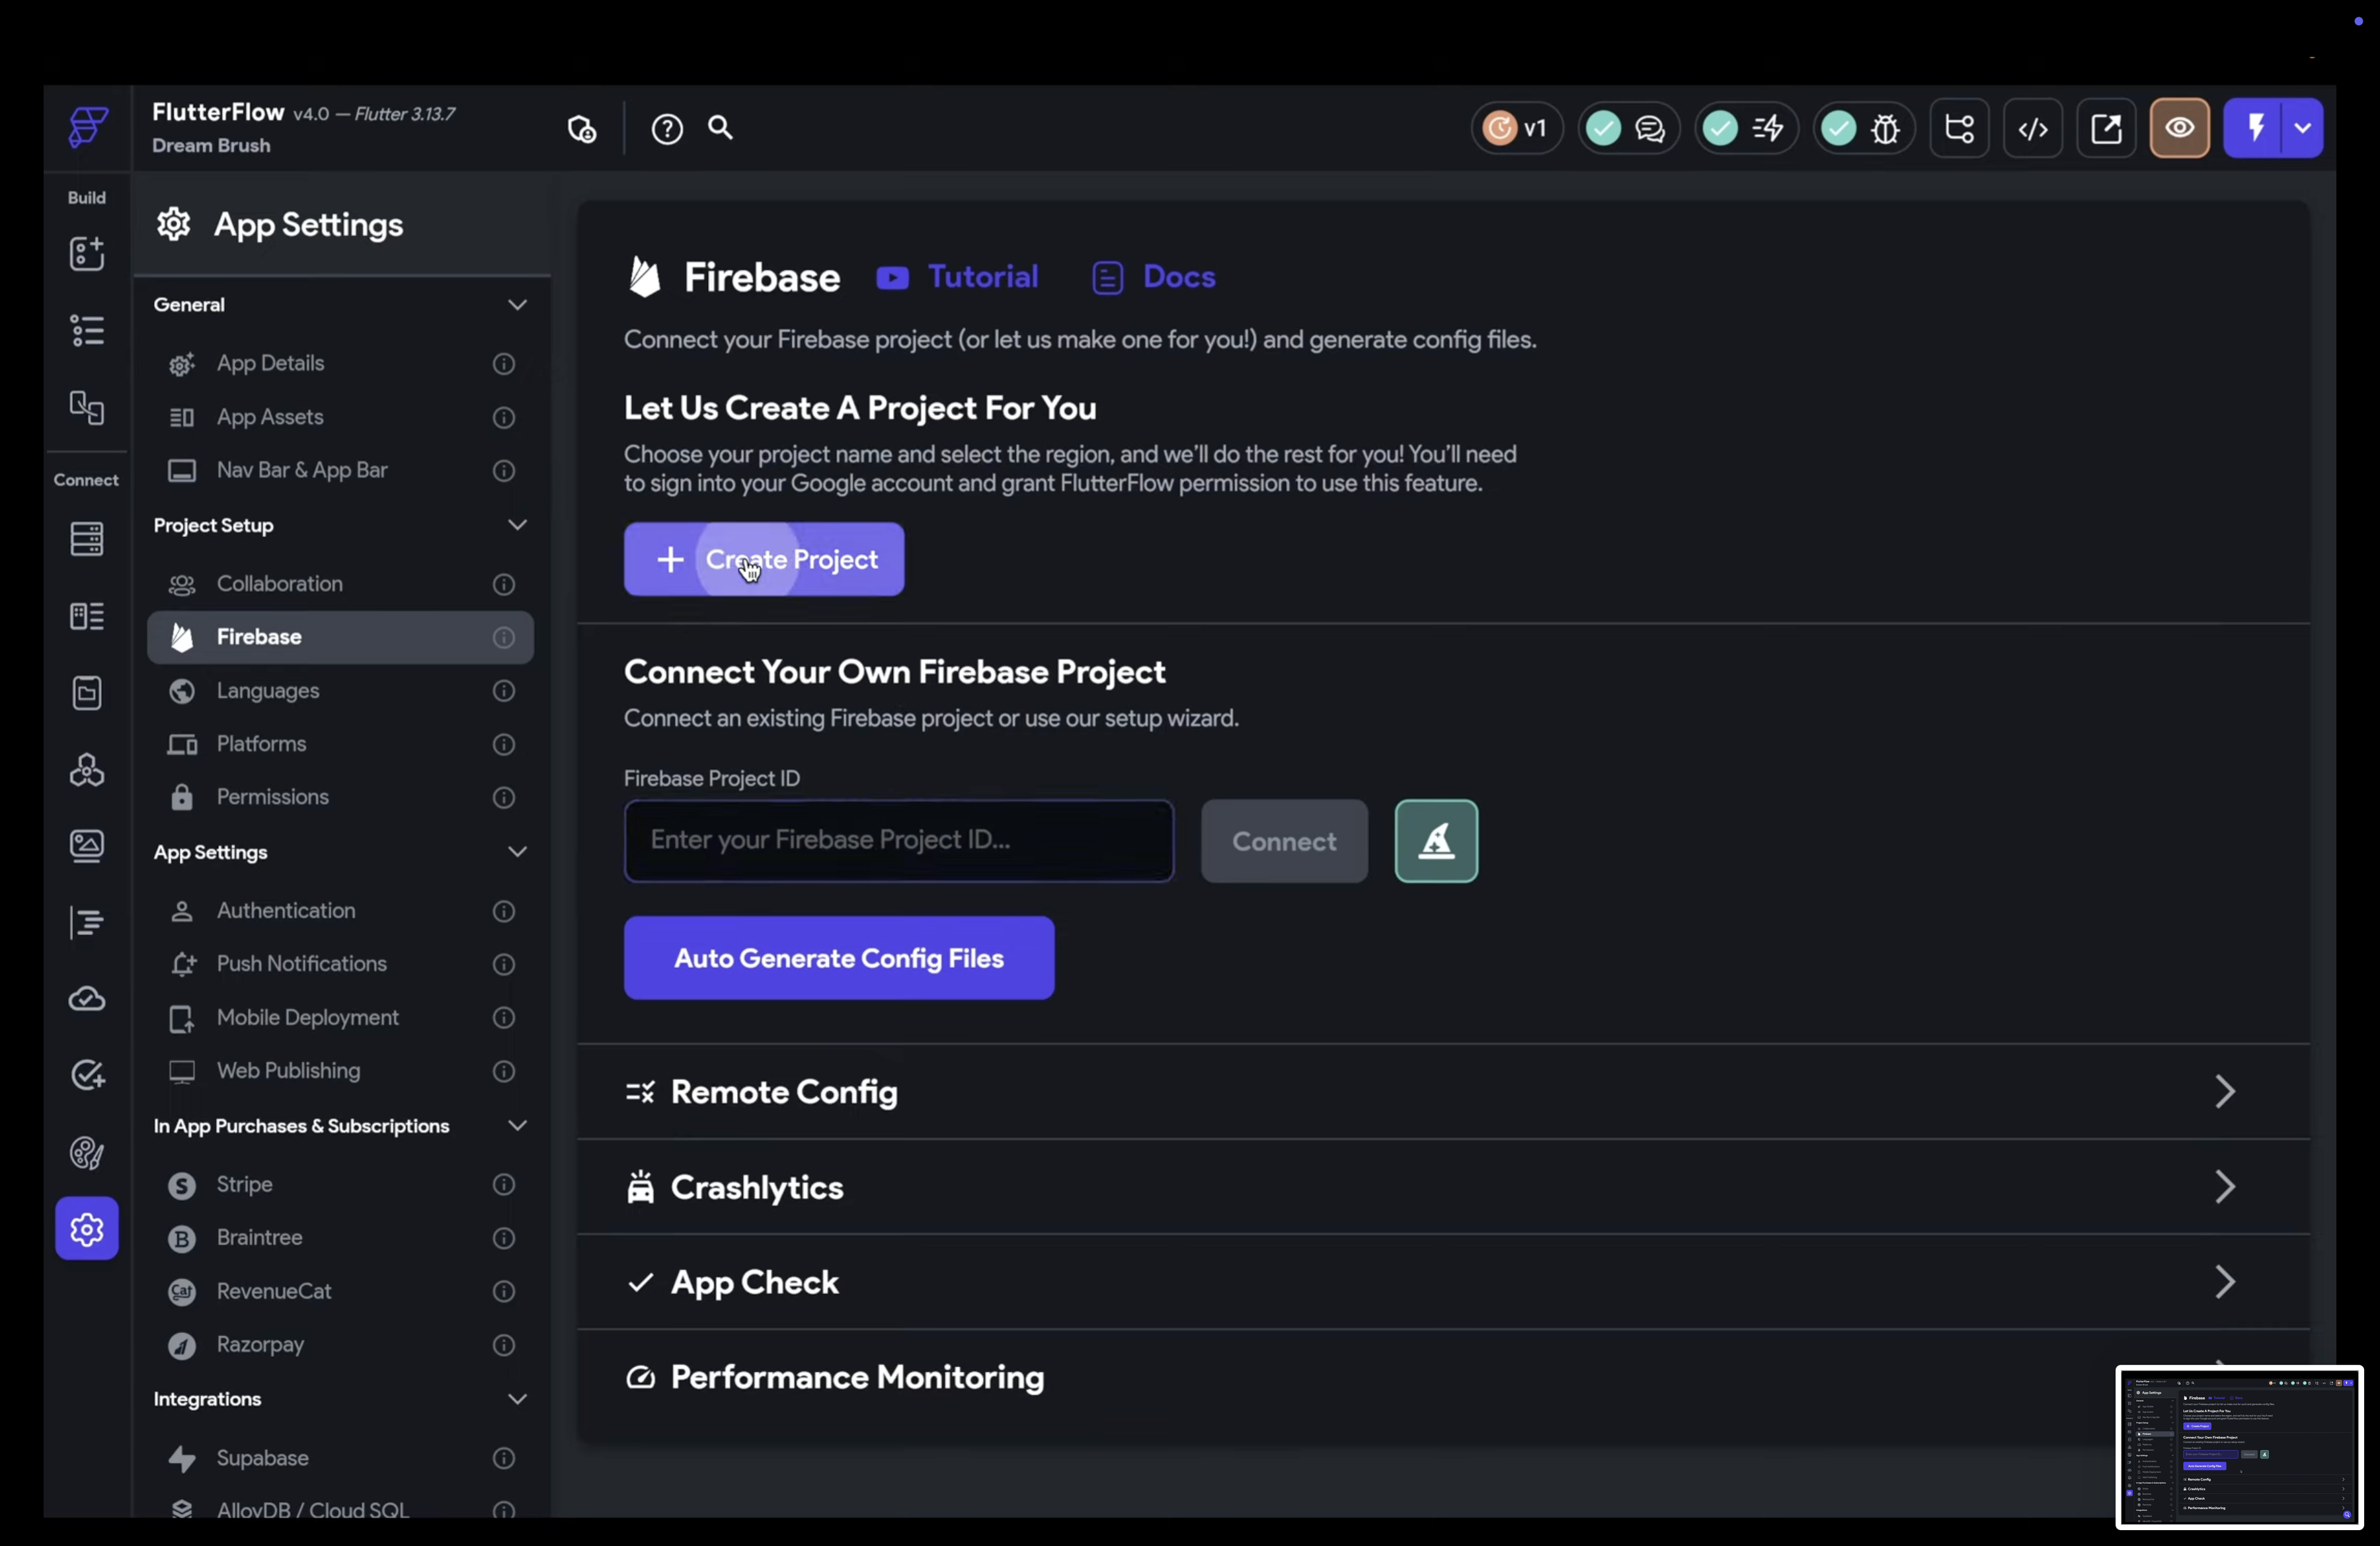
Task: Expand the App Check panel
Action: [1443, 1282]
